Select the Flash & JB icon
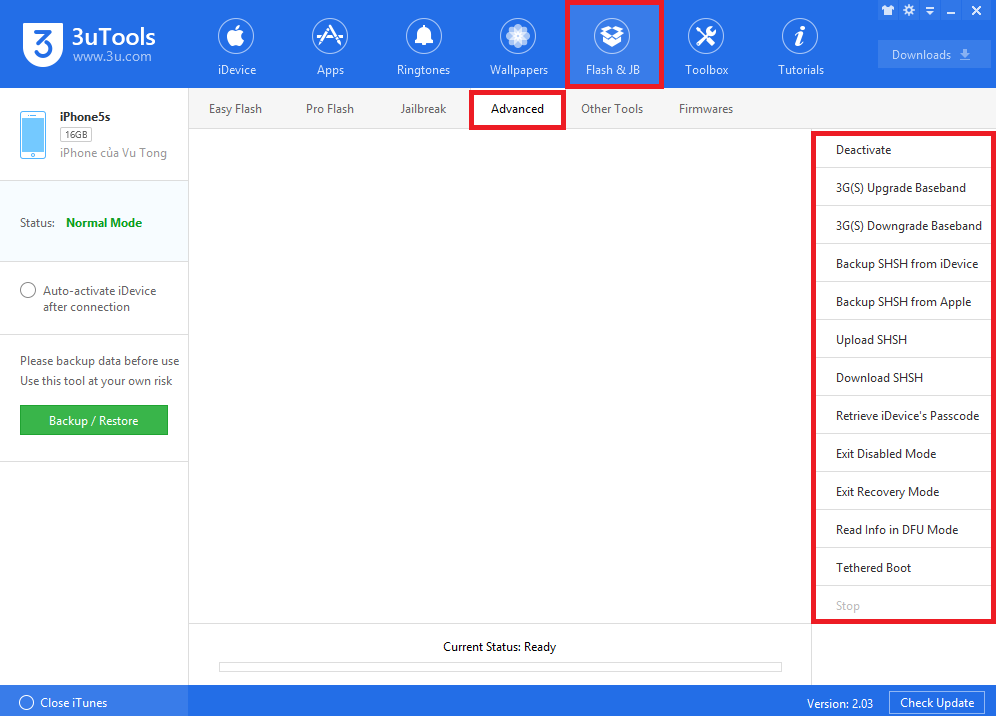996x716 pixels. tap(612, 36)
